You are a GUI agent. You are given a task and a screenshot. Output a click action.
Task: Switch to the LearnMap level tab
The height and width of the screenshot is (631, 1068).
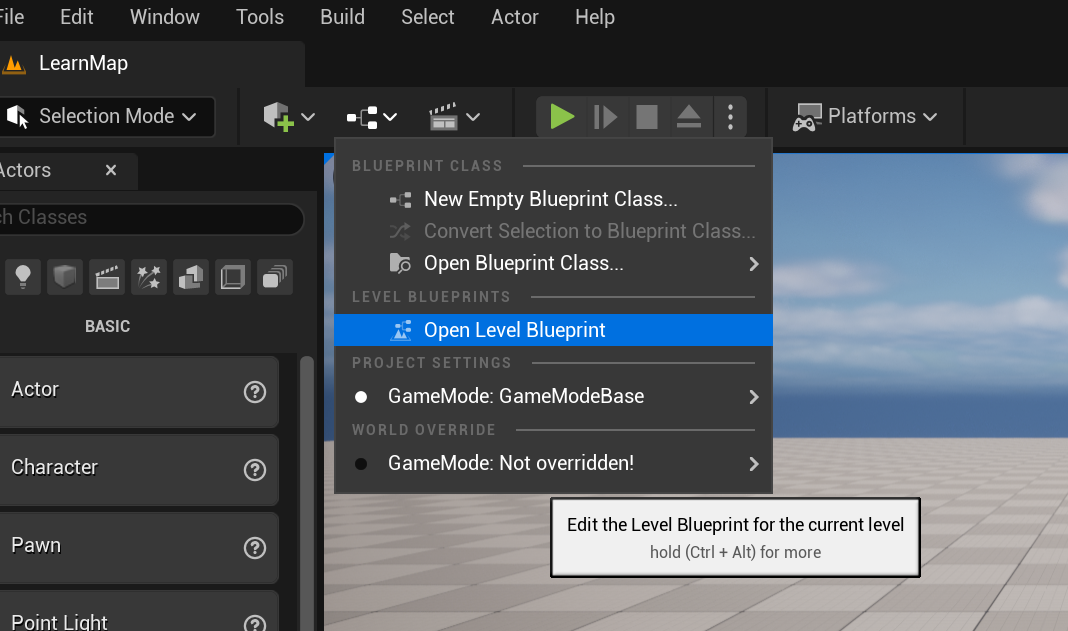click(83, 63)
